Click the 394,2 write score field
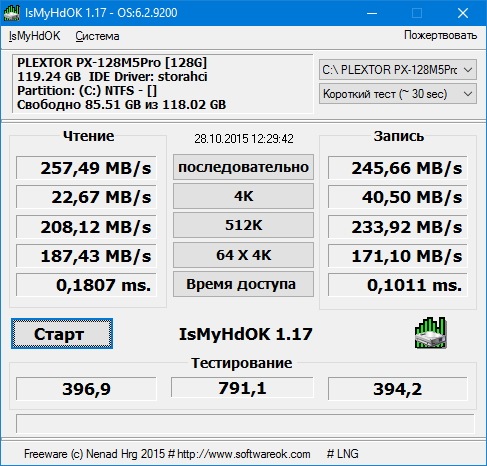This screenshot has height=466, width=487. pos(398,389)
